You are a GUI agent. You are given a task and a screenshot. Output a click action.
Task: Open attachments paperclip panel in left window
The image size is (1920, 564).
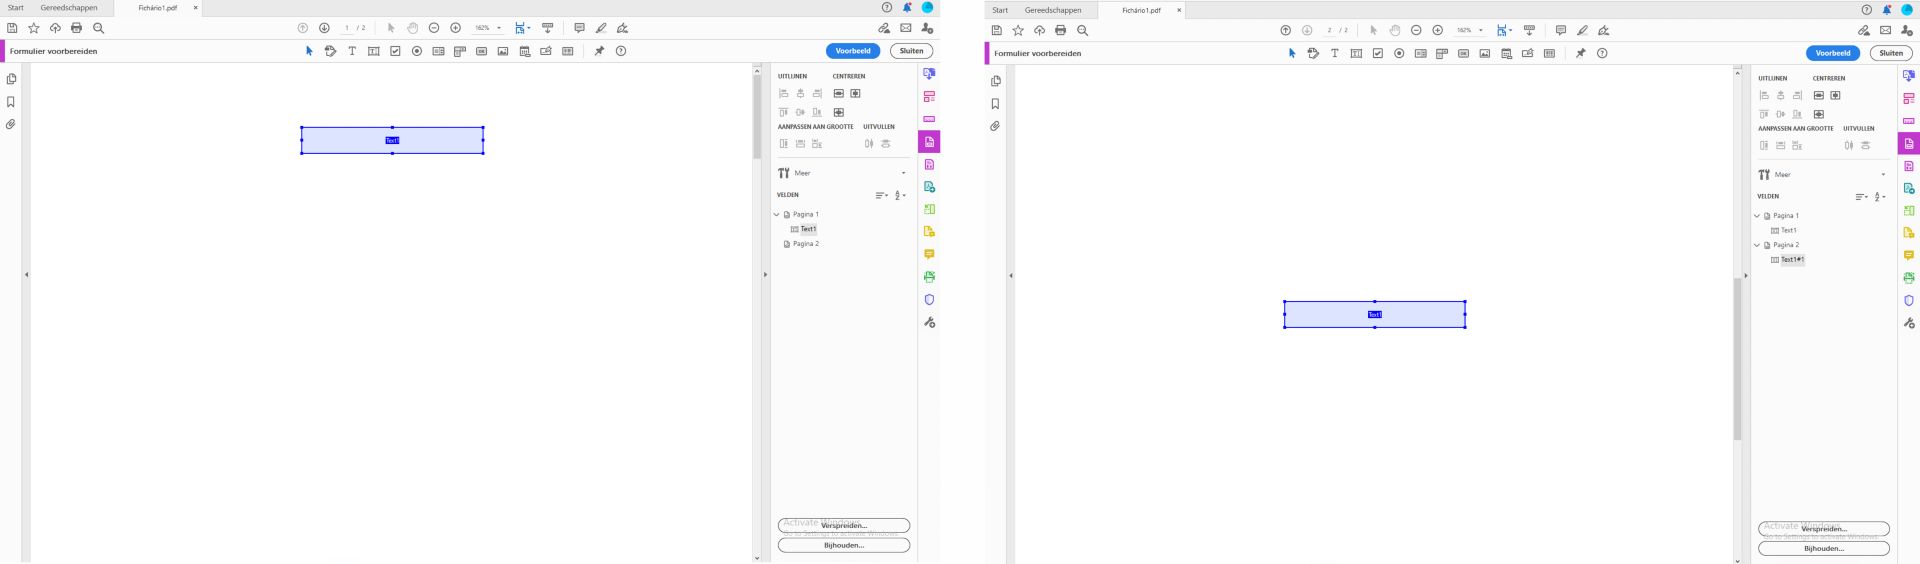point(11,125)
